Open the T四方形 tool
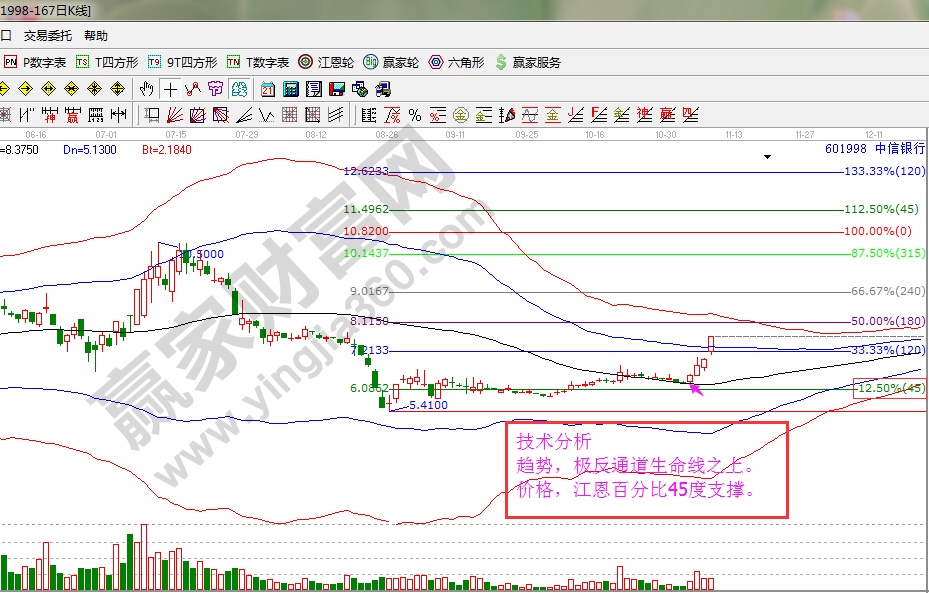 (108, 62)
